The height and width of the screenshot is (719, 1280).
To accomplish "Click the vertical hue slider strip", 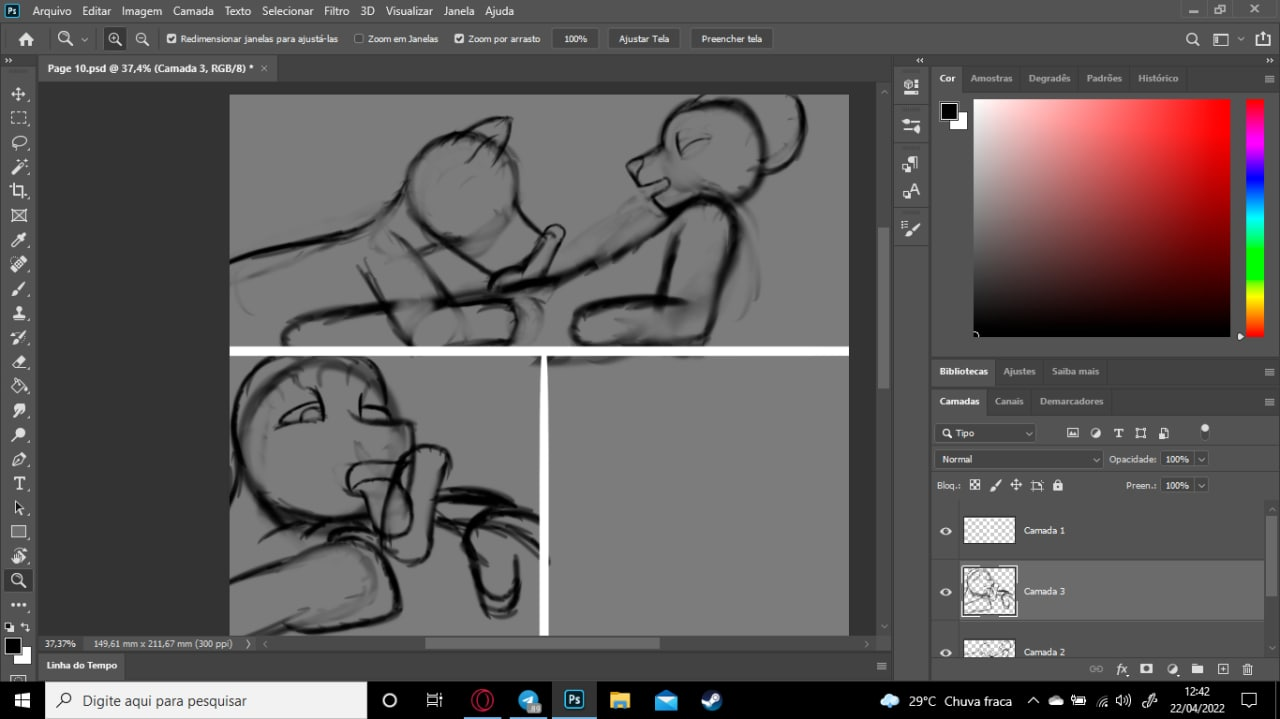I will tap(1254, 218).
